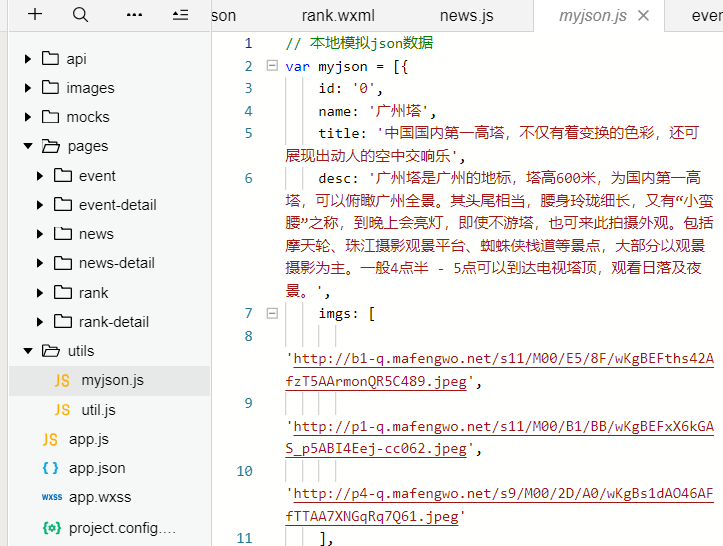Click the WXSS icon beside app.wxss
723x546 pixels.
(52, 497)
